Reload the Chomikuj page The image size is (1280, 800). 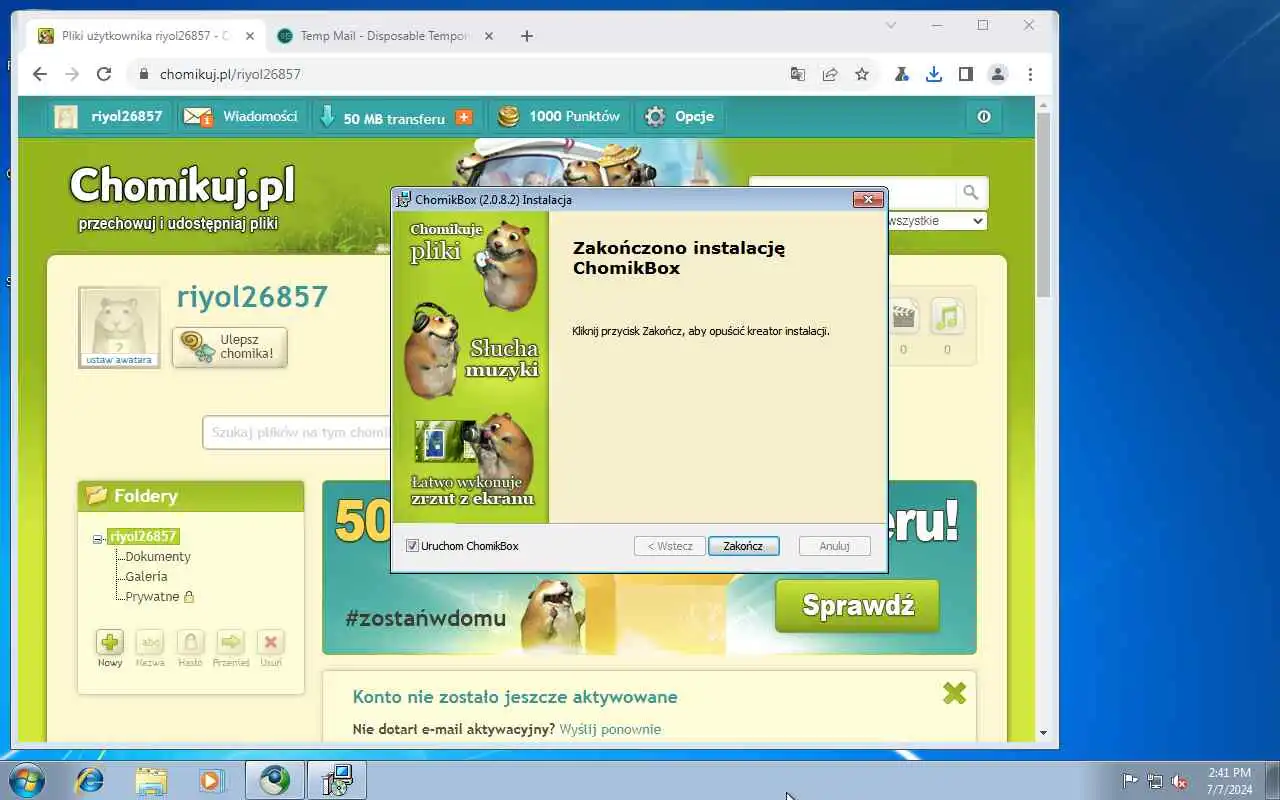tap(103, 74)
